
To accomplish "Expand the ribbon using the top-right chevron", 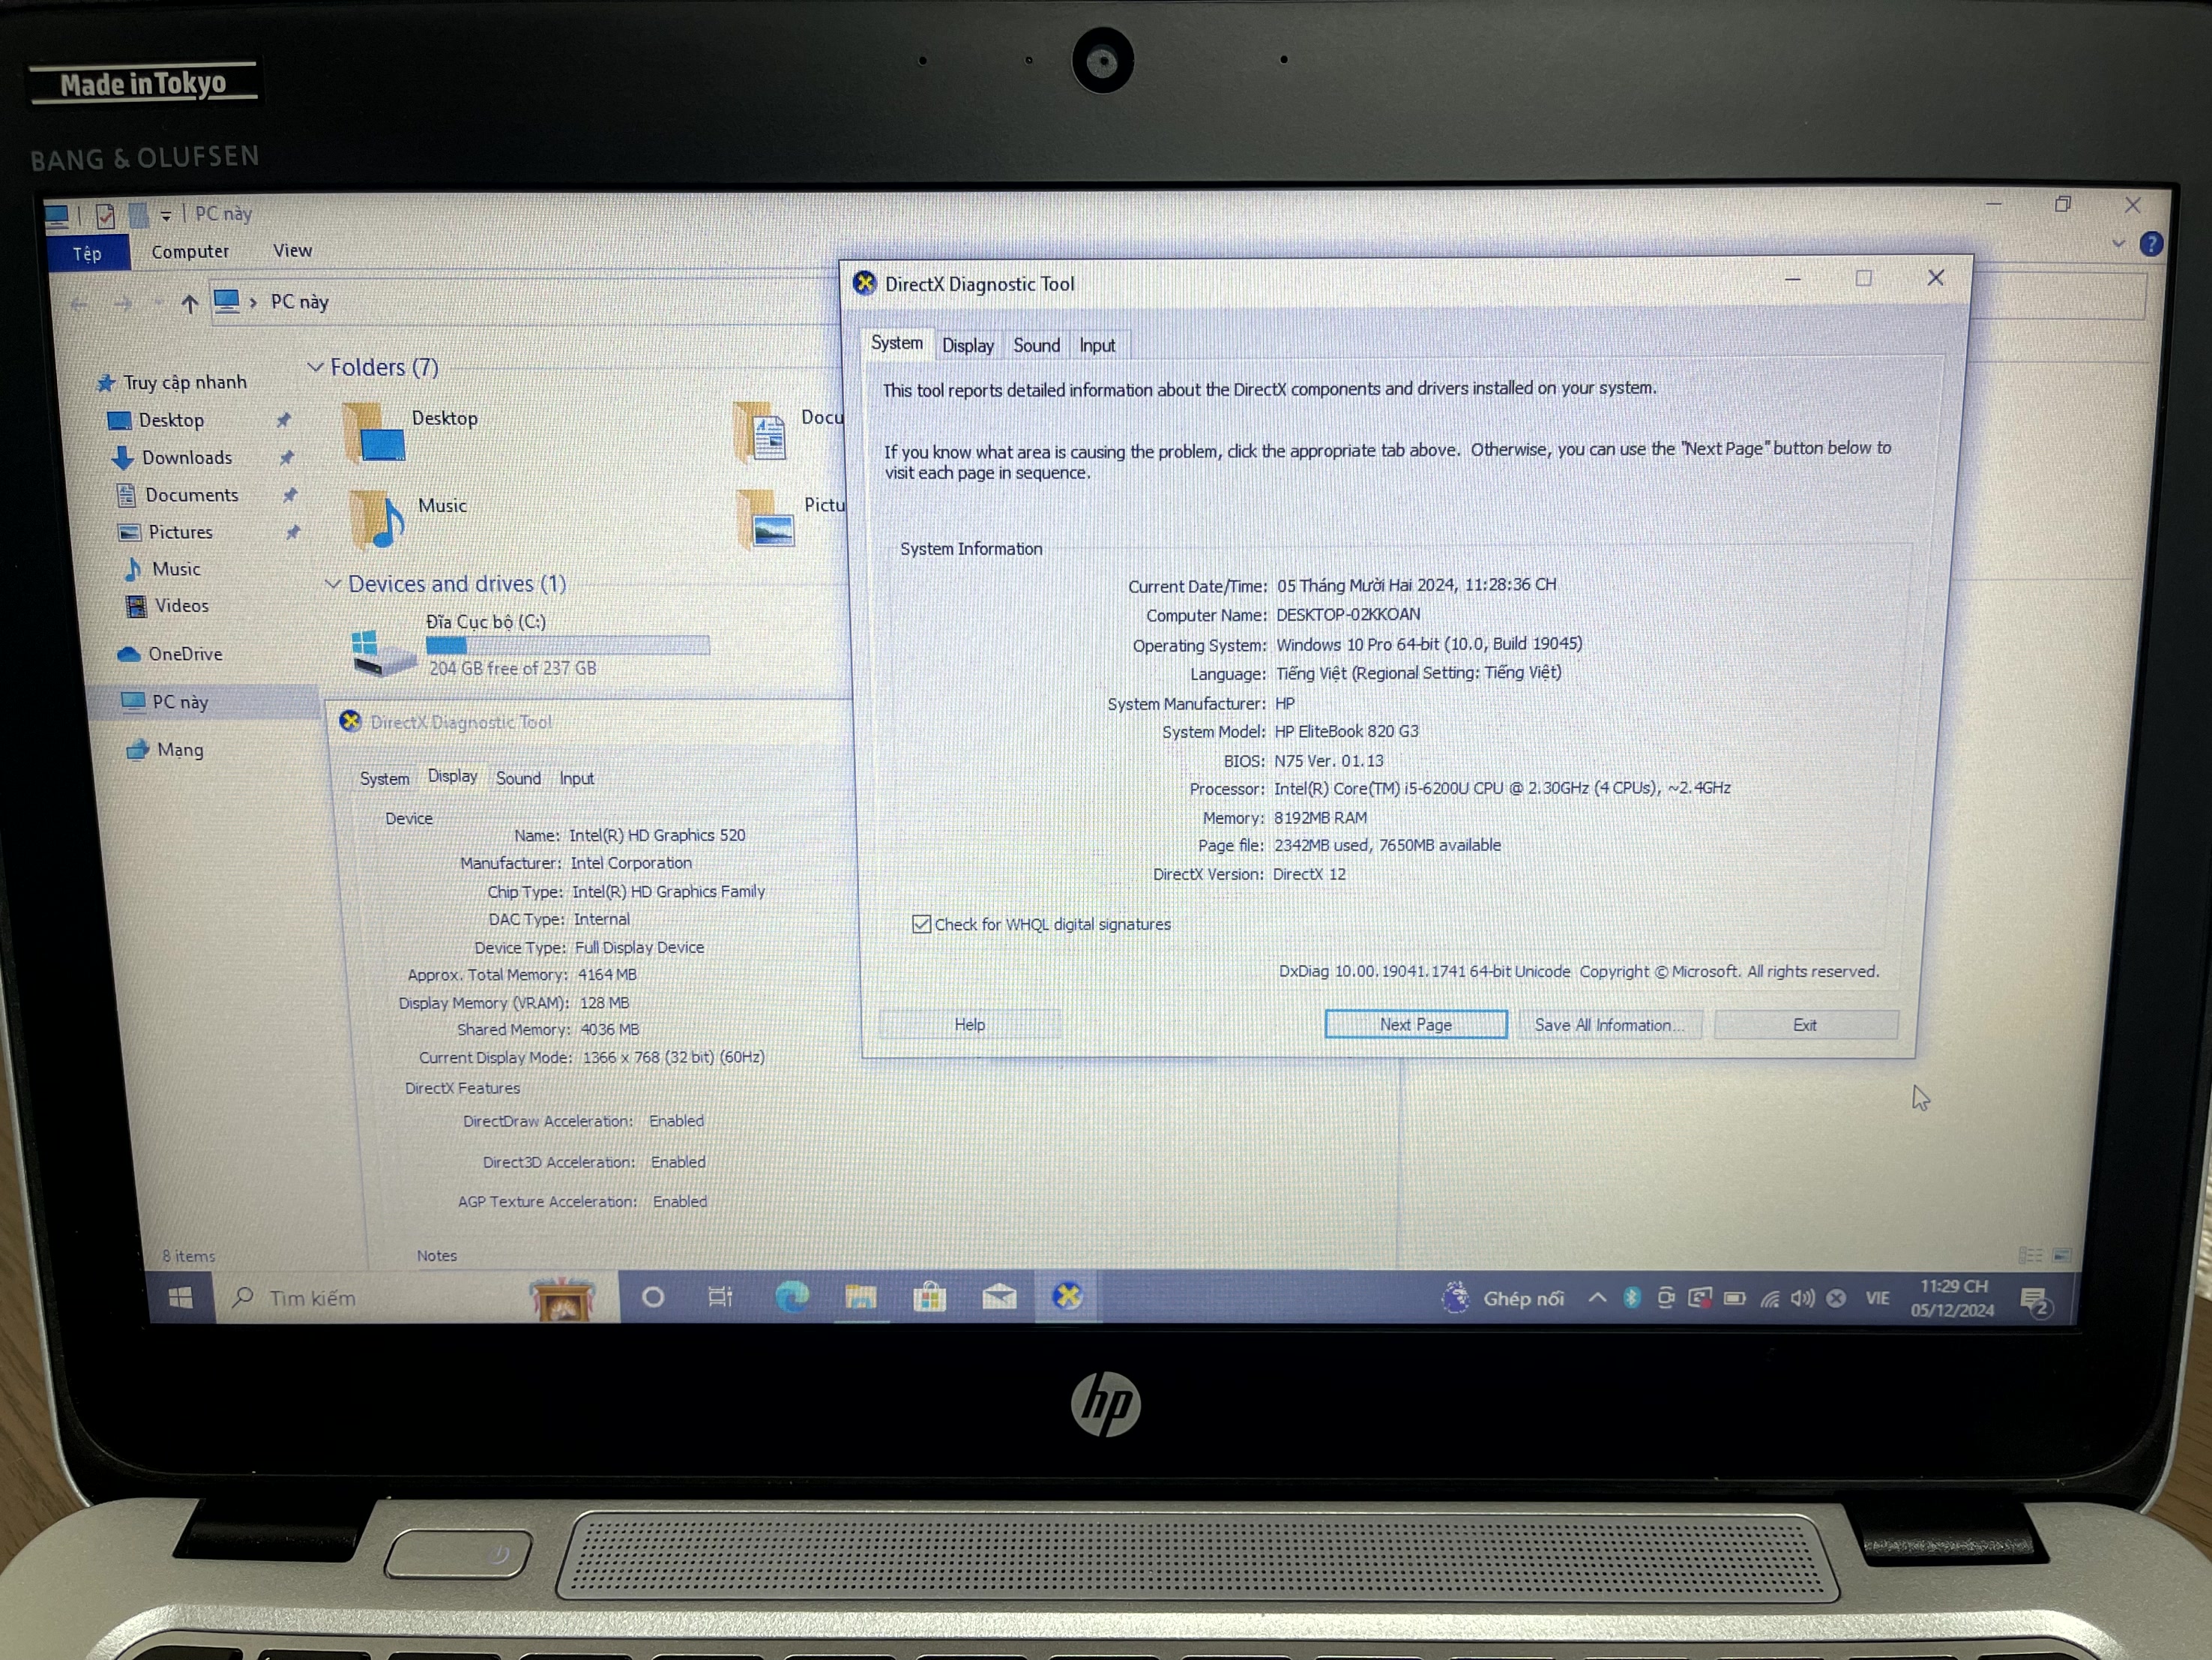I will [x=2117, y=243].
